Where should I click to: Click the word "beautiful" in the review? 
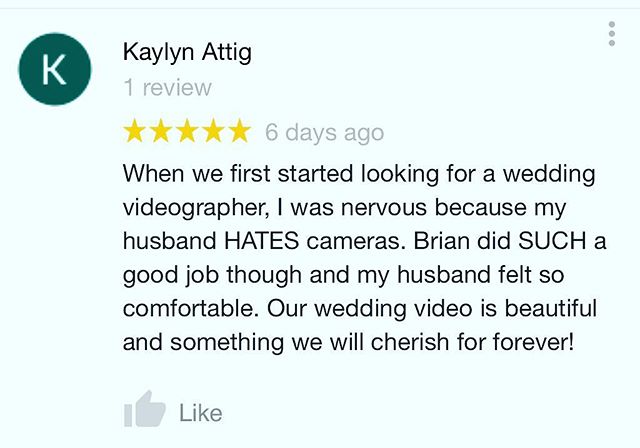[551, 308]
